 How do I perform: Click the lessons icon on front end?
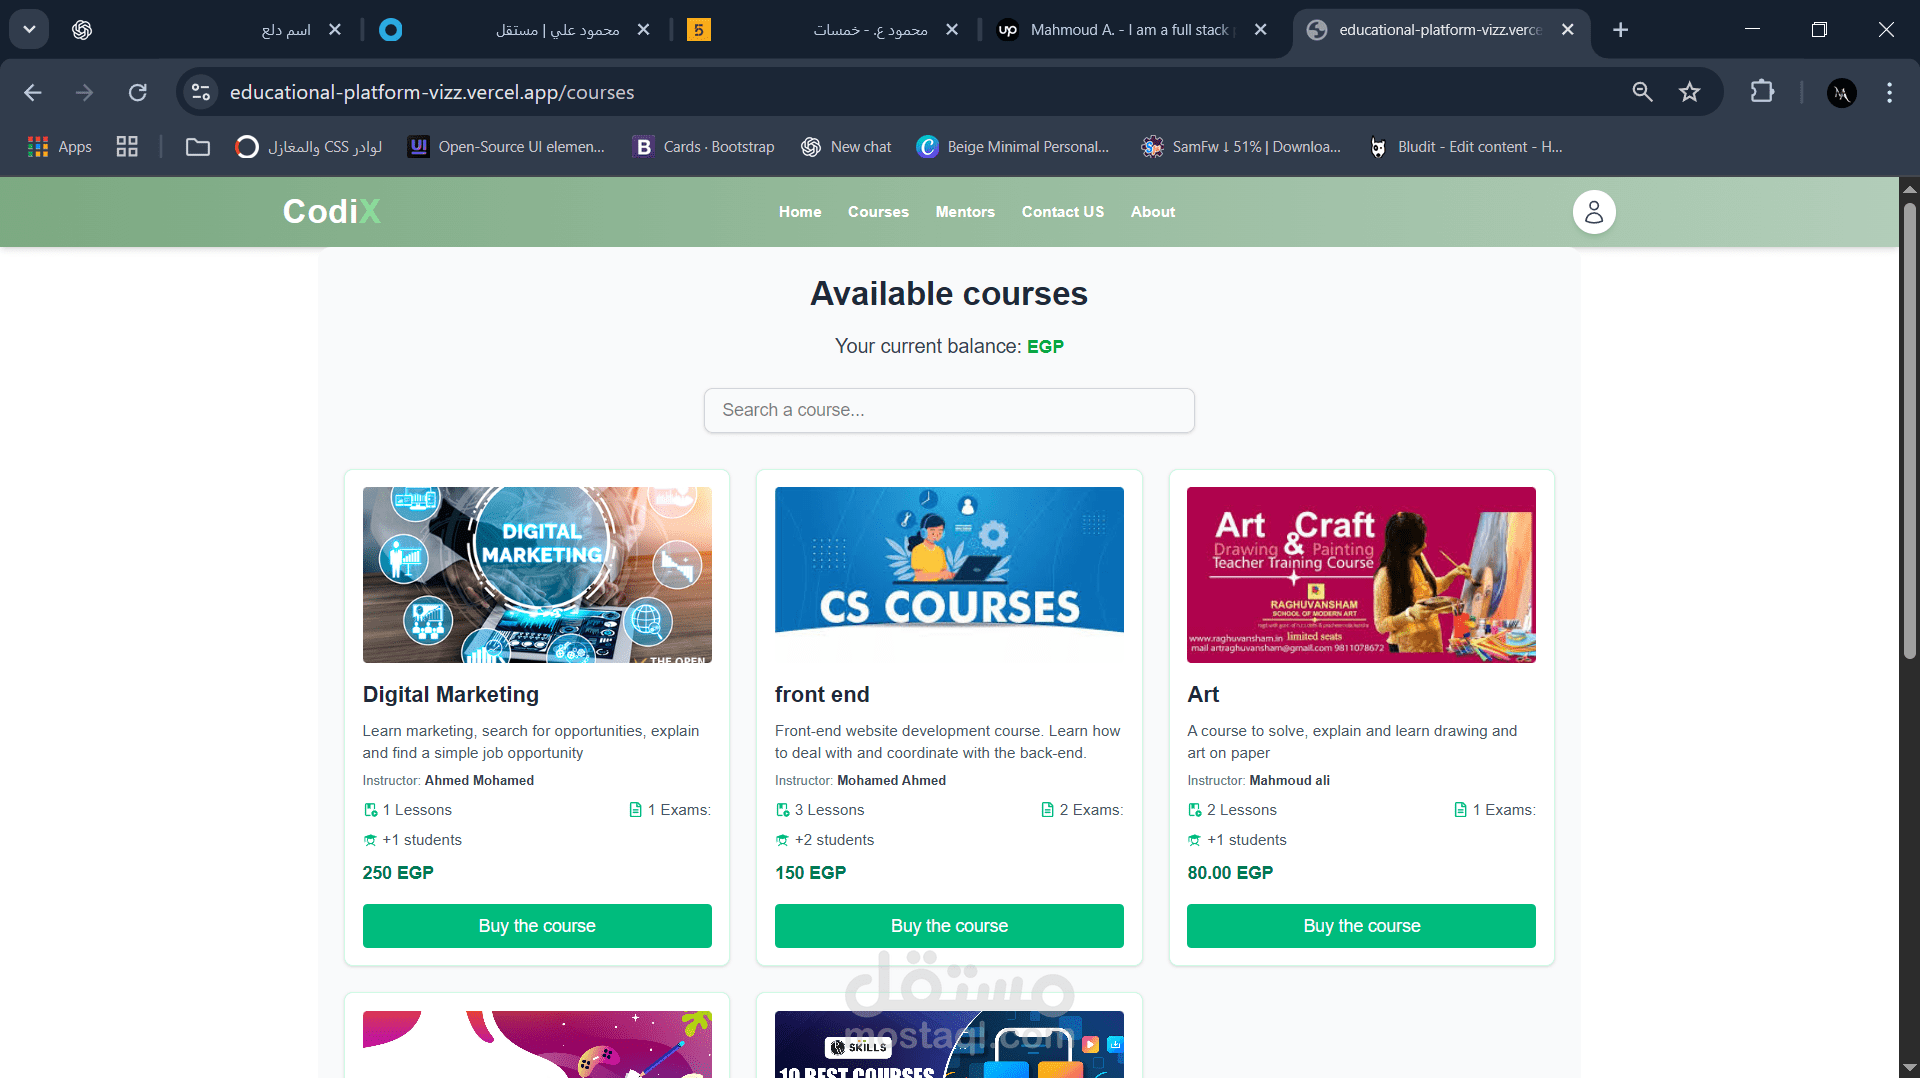782,810
